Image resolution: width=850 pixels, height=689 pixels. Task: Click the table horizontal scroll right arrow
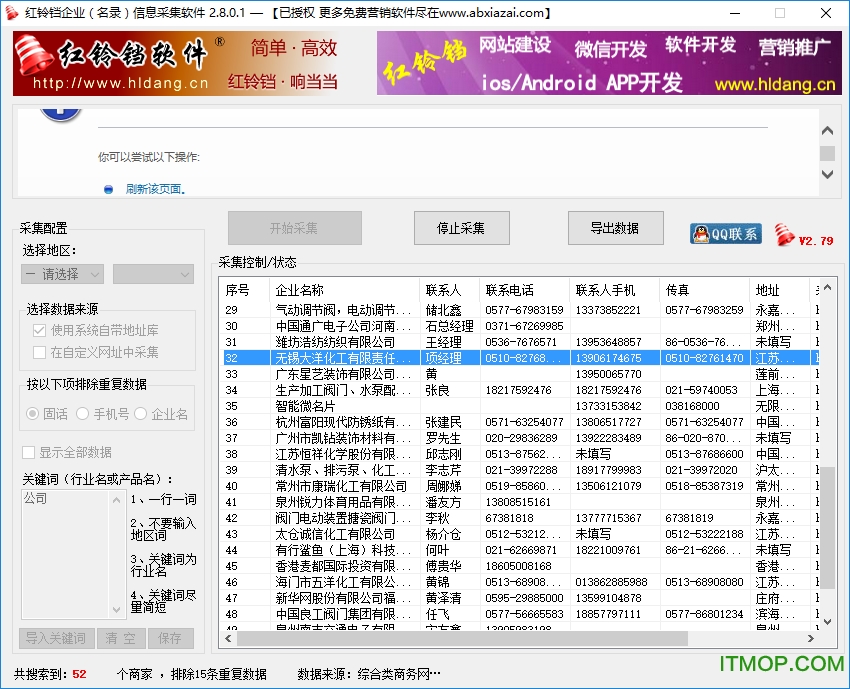[810, 639]
